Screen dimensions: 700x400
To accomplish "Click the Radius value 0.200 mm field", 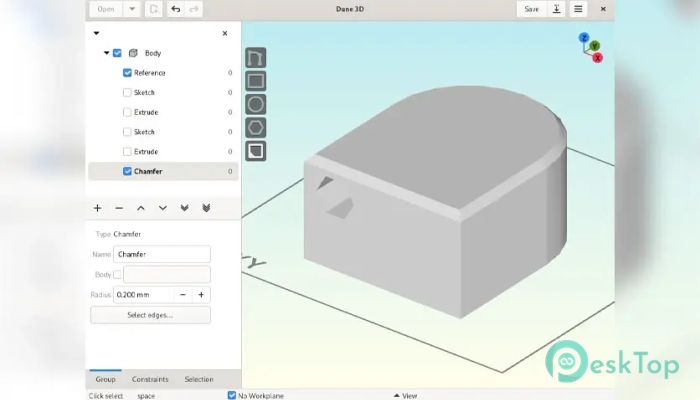I will click(x=143, y=295).
